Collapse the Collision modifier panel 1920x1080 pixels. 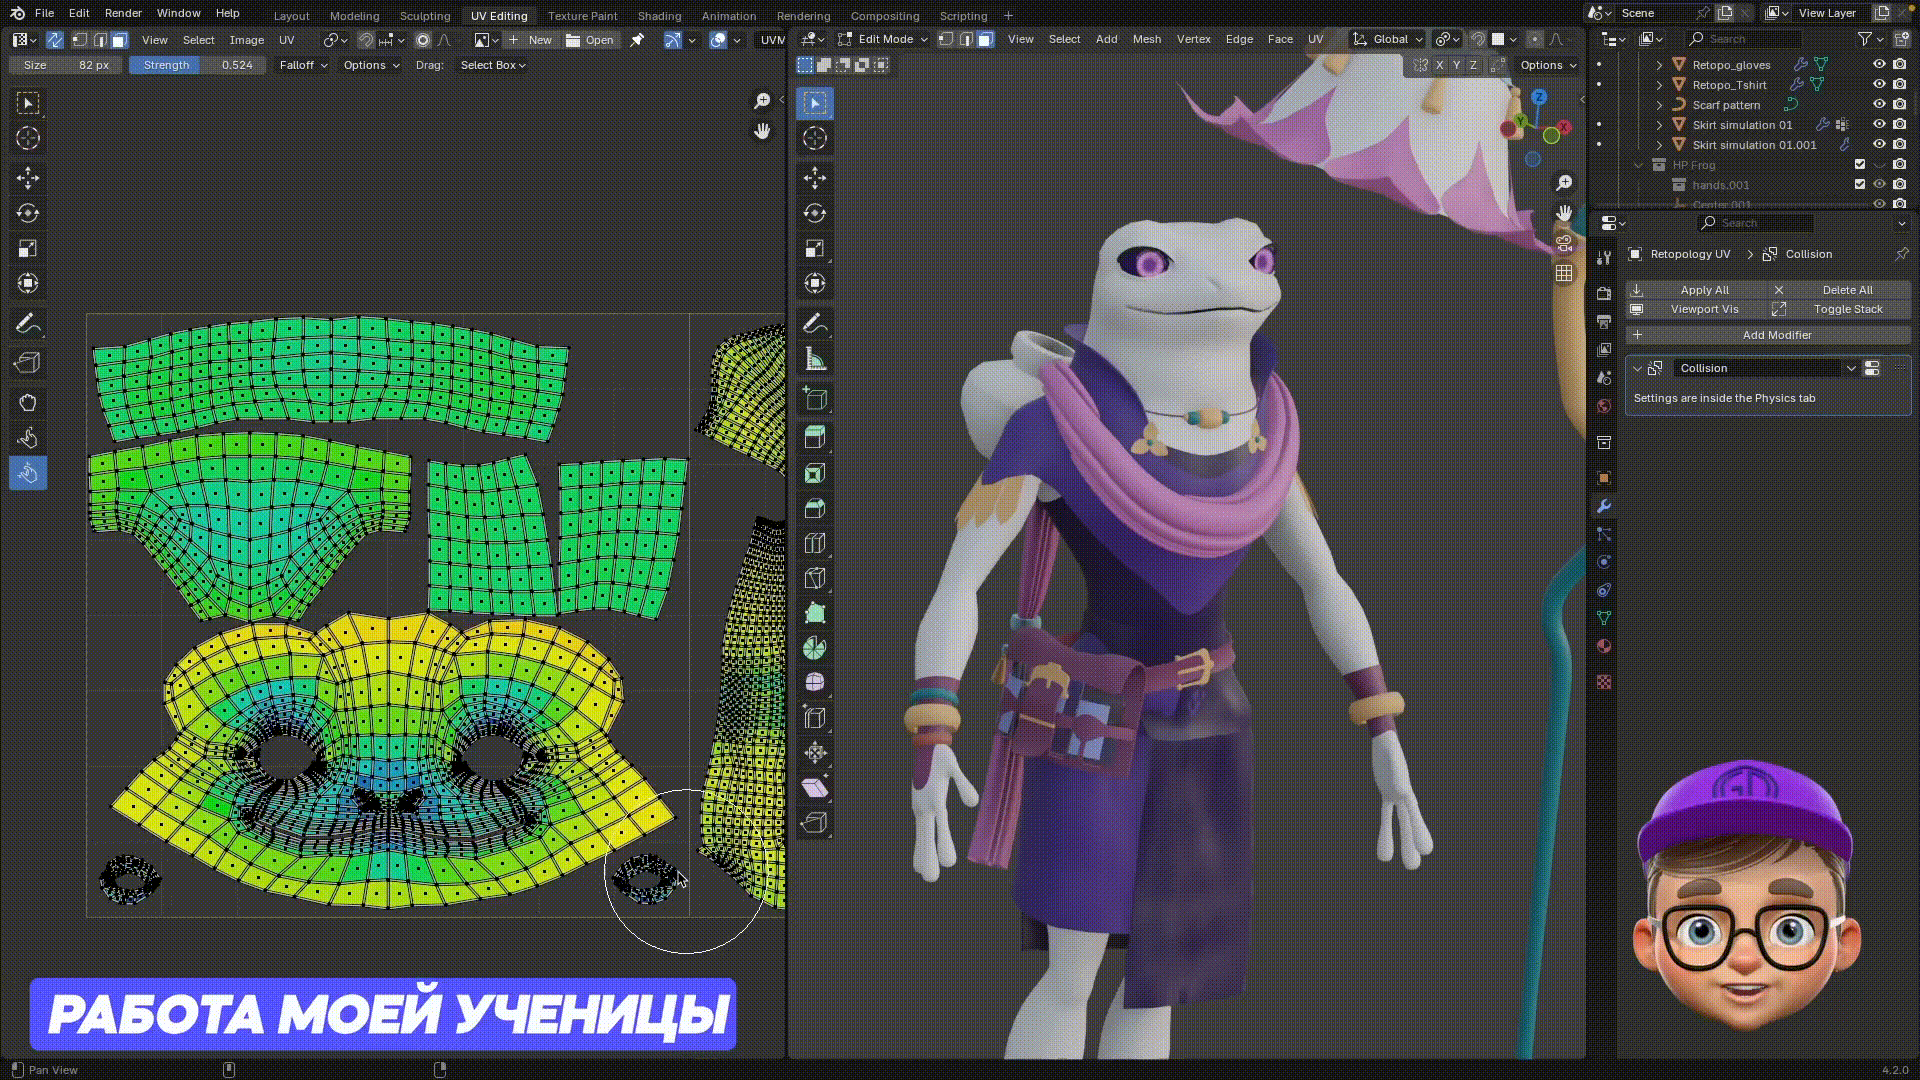(x=1637, y=368)
